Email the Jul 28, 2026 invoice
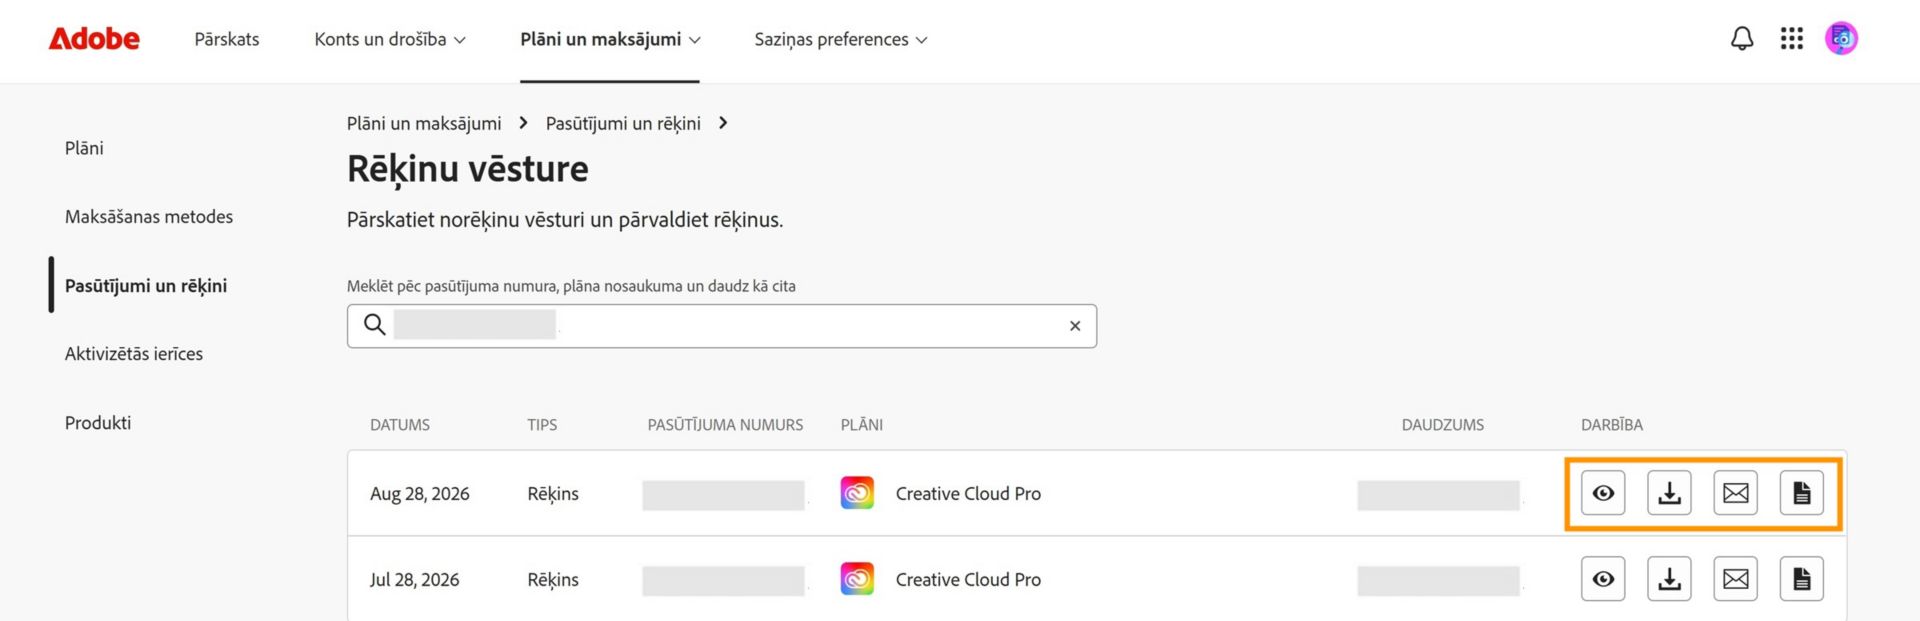This screenshot has width=1920, height=621. click(x=1736, y=579)
